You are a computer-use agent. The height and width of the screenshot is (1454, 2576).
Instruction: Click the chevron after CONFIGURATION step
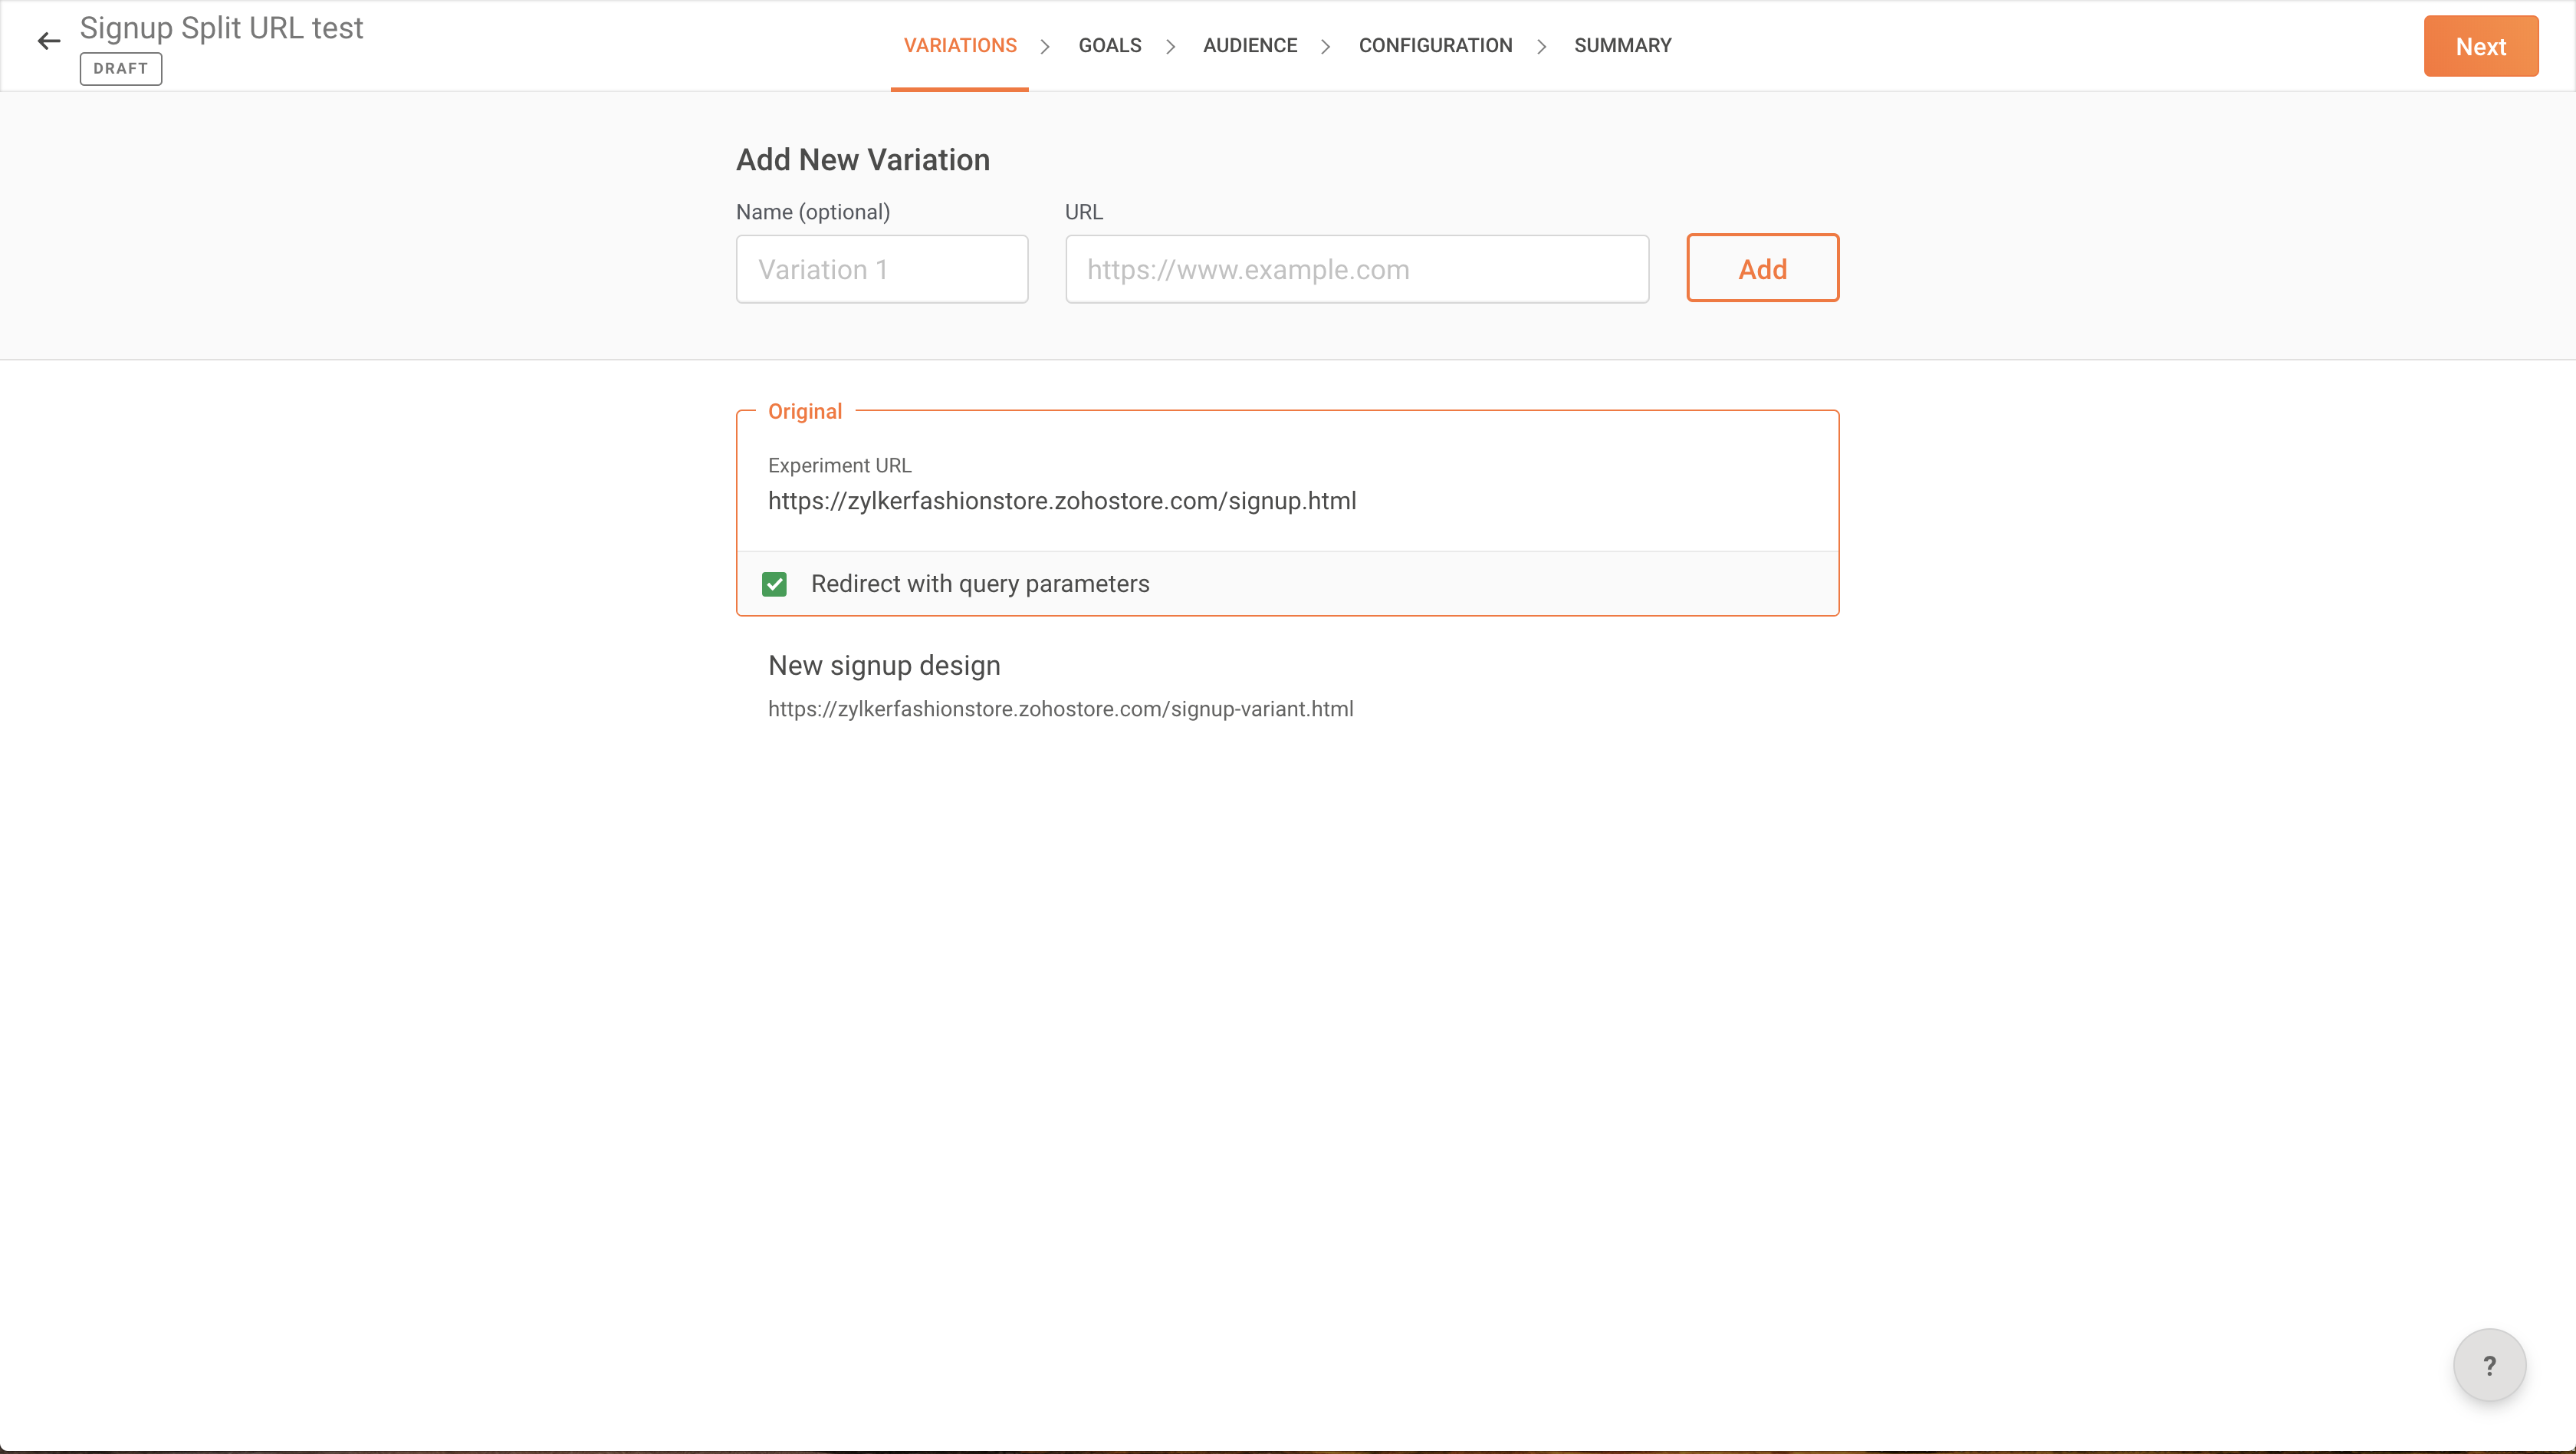click(x=1541, y=46)
